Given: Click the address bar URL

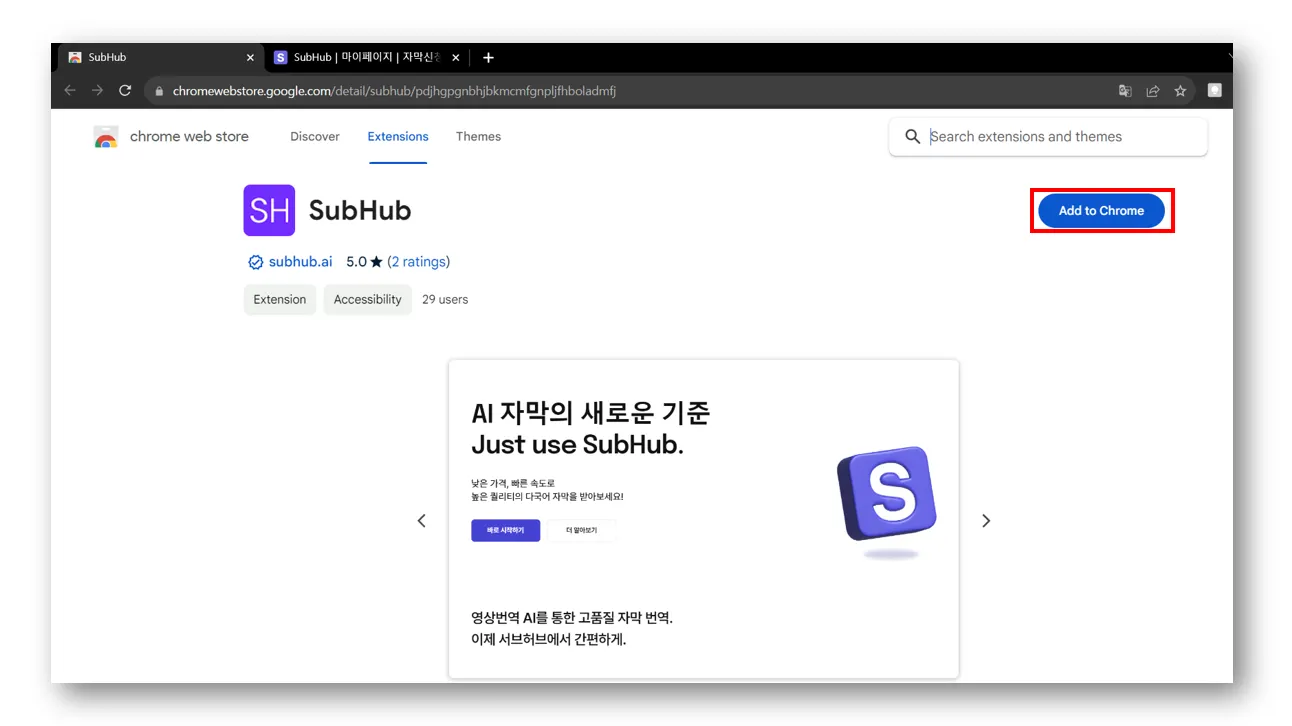Looking at the screenshot, I should (394, 91).
